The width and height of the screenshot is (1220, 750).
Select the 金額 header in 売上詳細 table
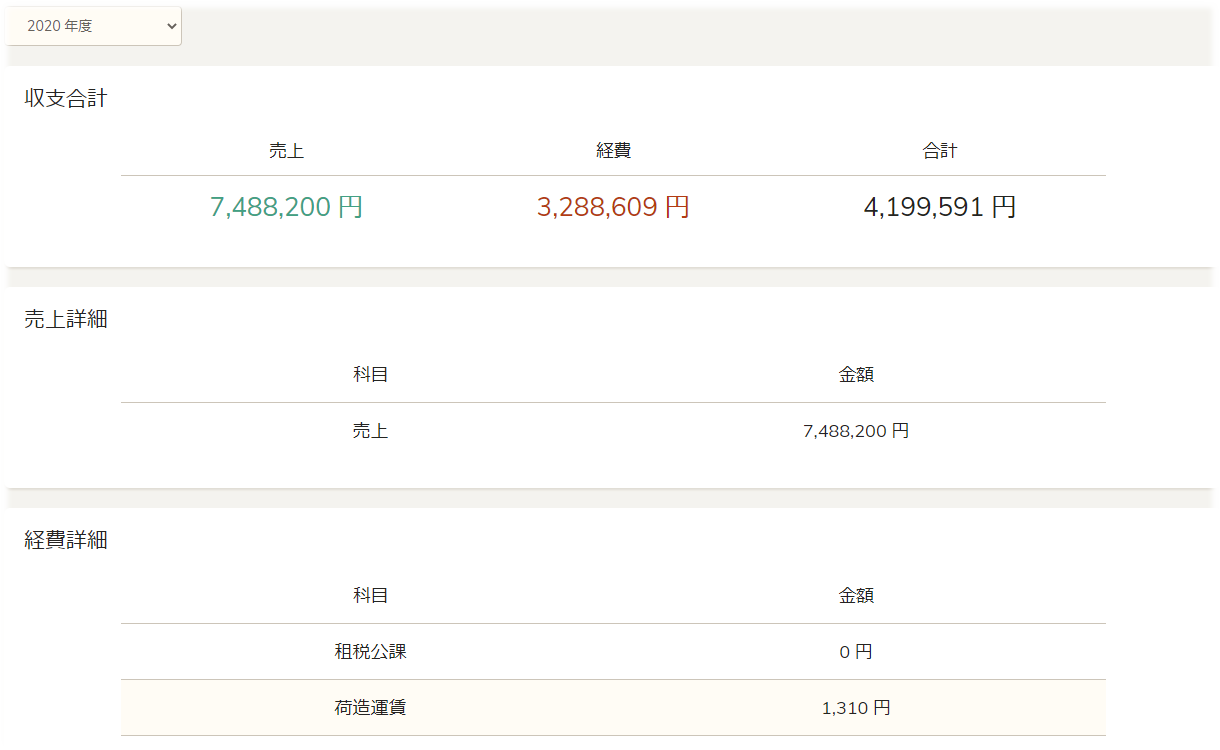pos(856,375)
